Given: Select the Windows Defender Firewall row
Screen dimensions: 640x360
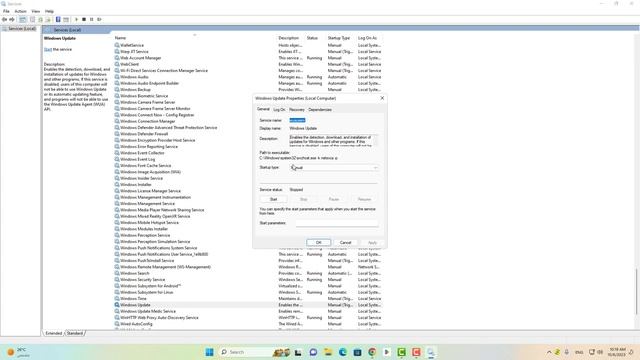Looking at the screenshot, I should point(183,134).
